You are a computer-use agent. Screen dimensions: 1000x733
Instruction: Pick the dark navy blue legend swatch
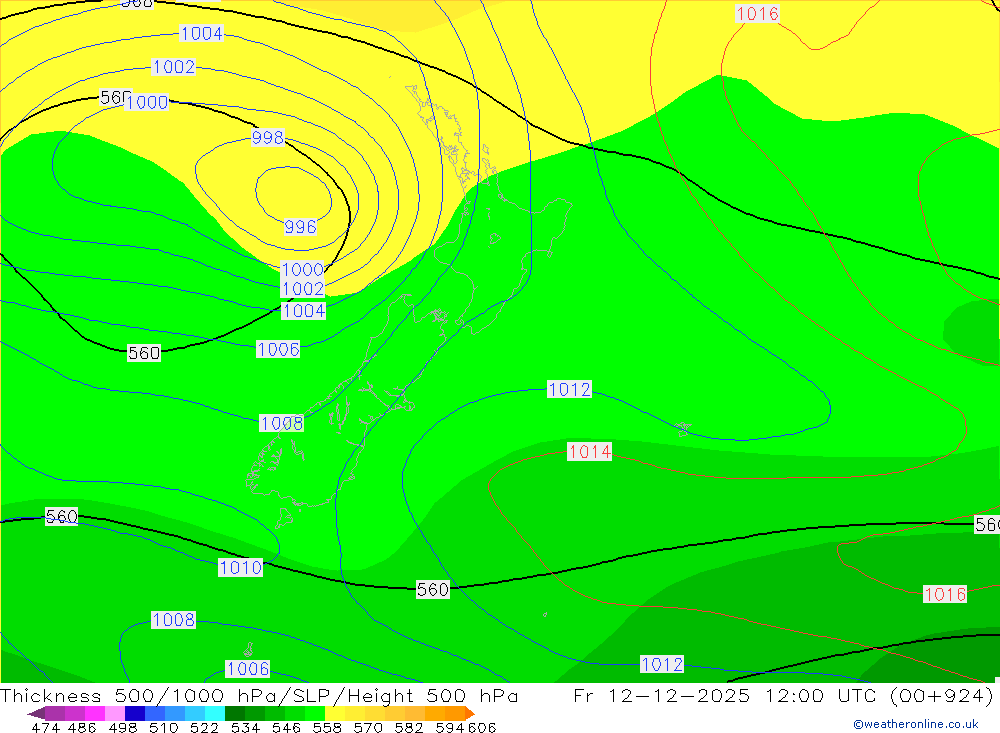click(135, 714)
